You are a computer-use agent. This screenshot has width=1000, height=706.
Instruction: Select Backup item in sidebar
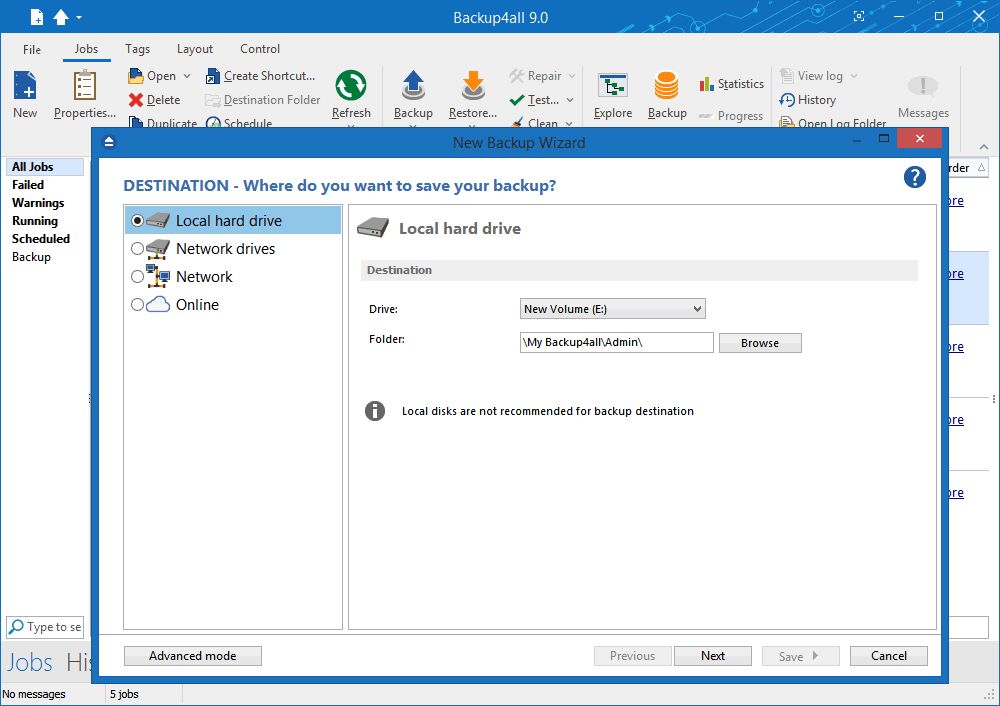click(31, 257)
